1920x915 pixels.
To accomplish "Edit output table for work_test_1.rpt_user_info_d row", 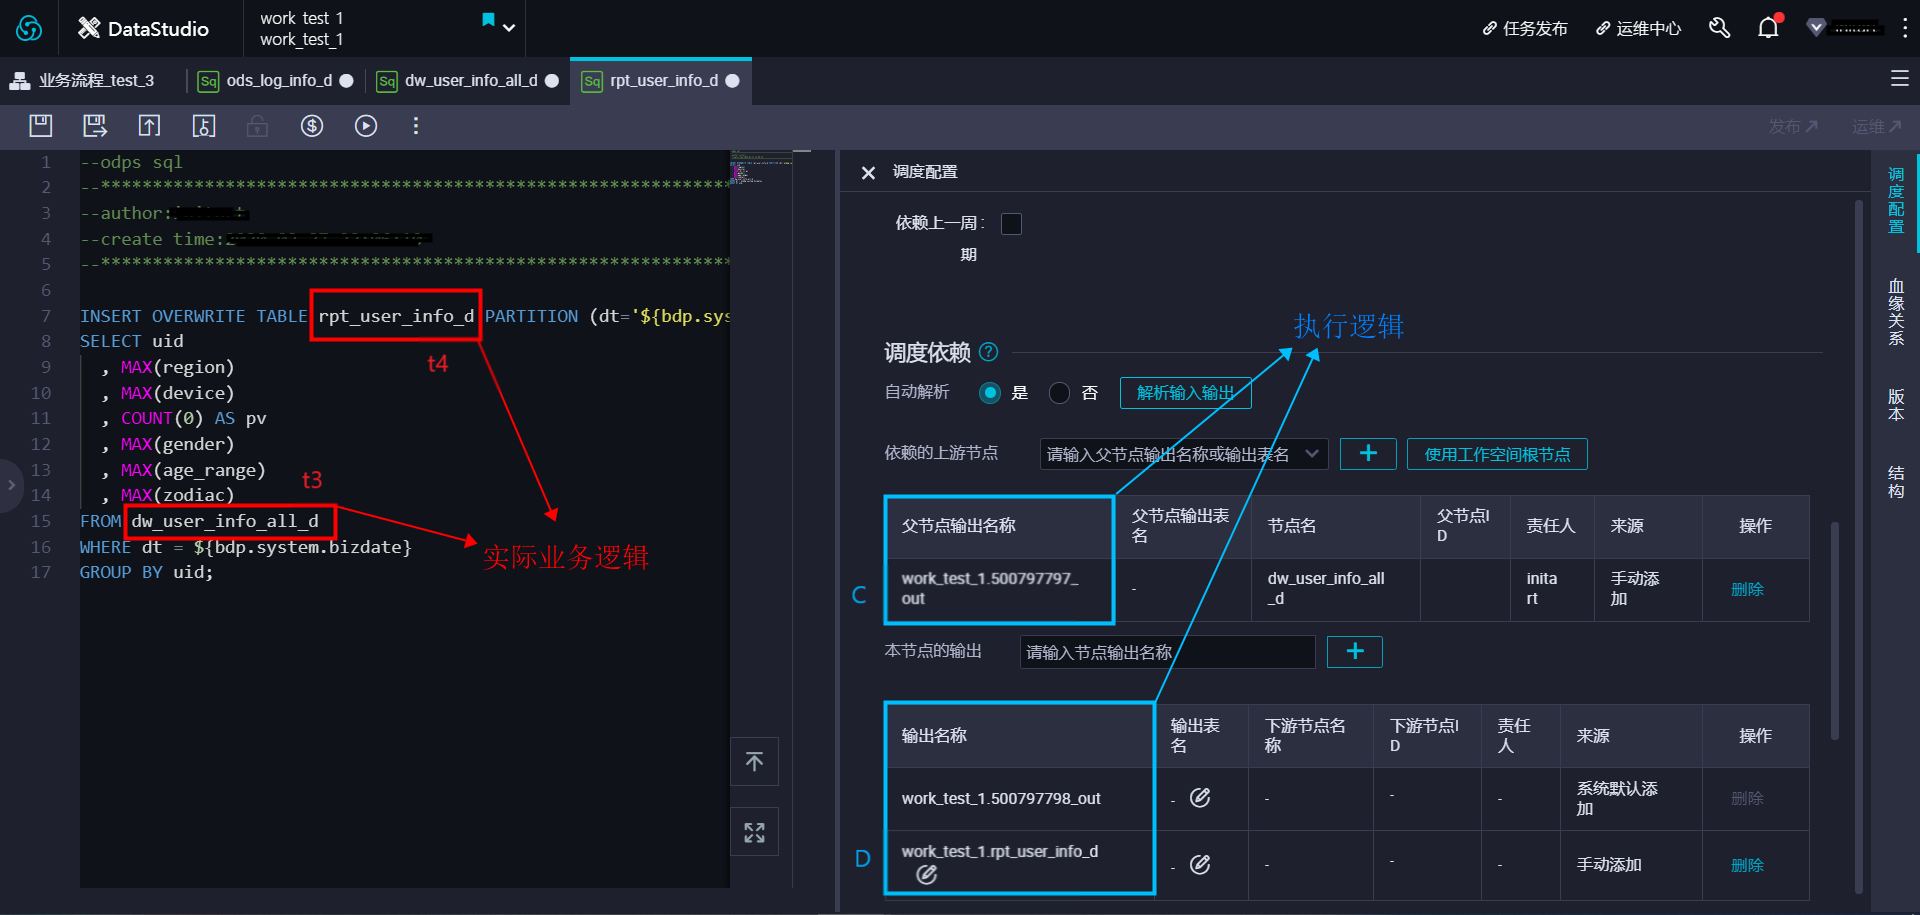I will pos(1200,864).
